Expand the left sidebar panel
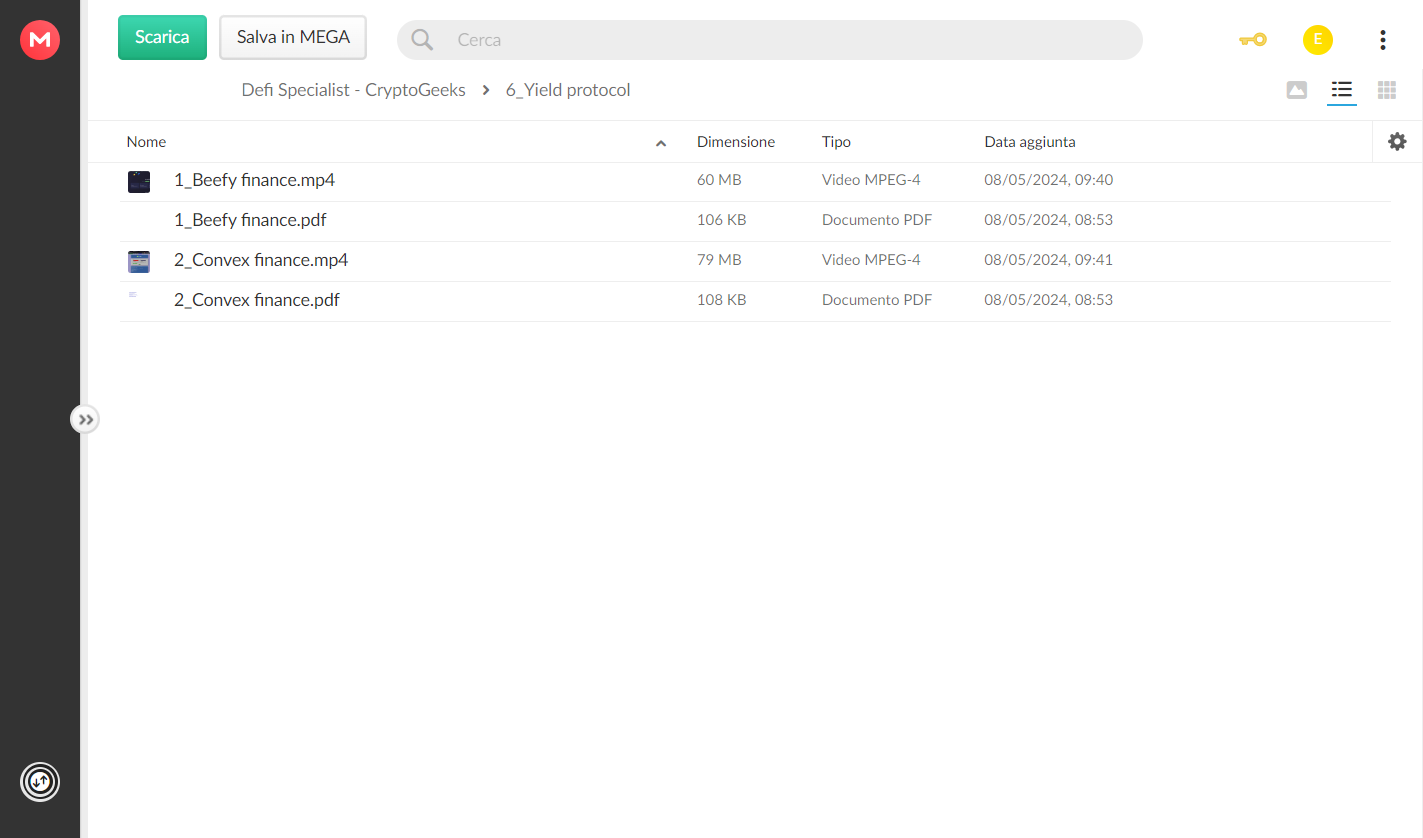Screen dimensions: 1423x838 point(85,419)
